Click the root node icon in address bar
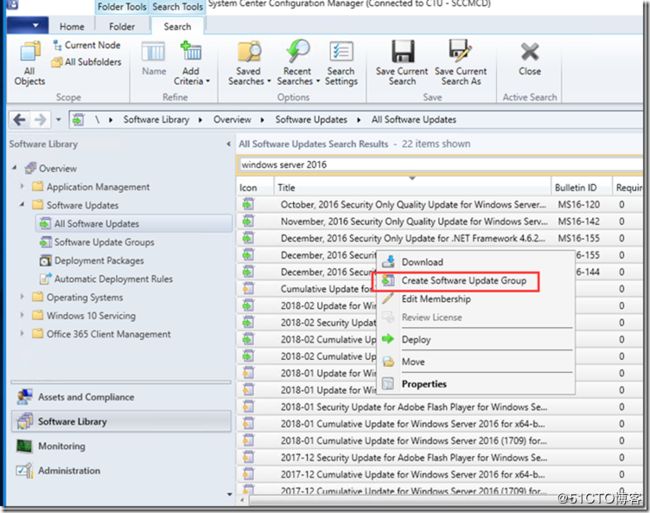 [x=78, y=120]
